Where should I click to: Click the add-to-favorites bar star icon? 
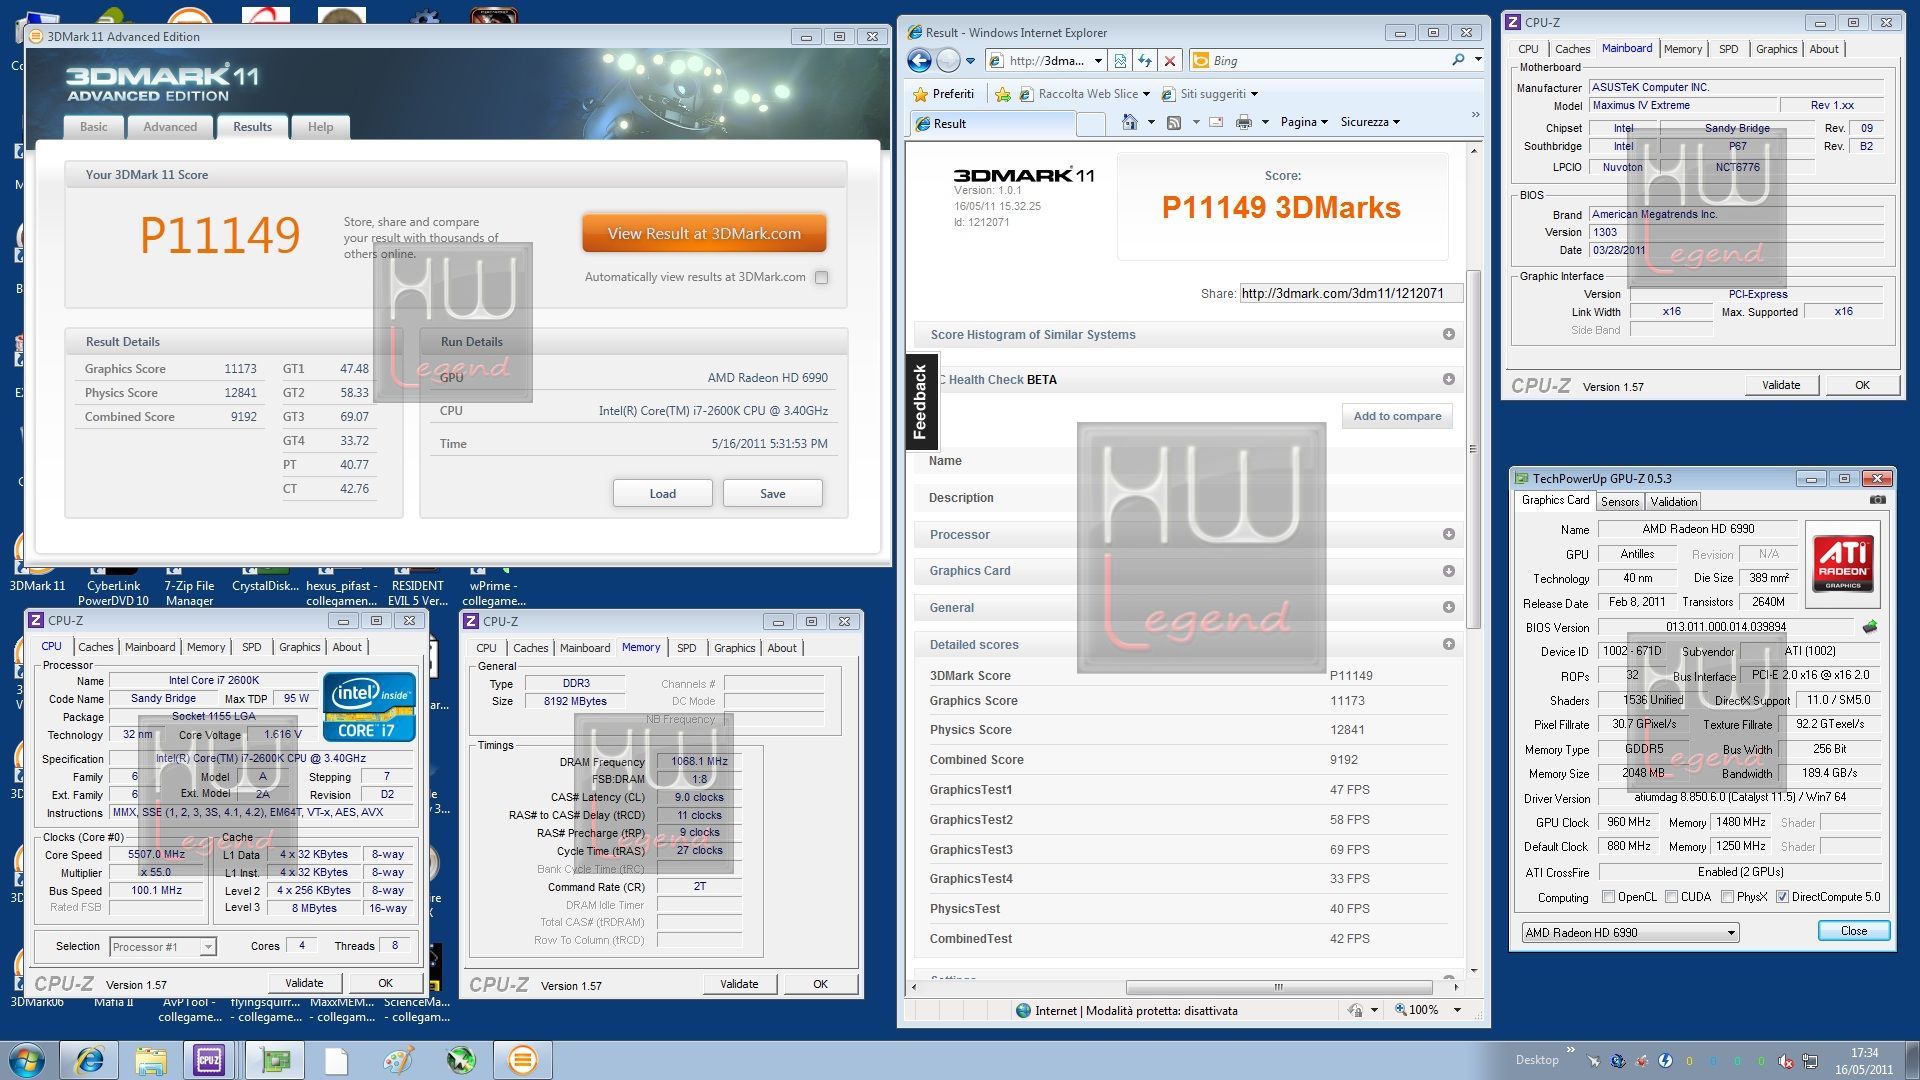pyautogui.click(x=1002, y=94)
